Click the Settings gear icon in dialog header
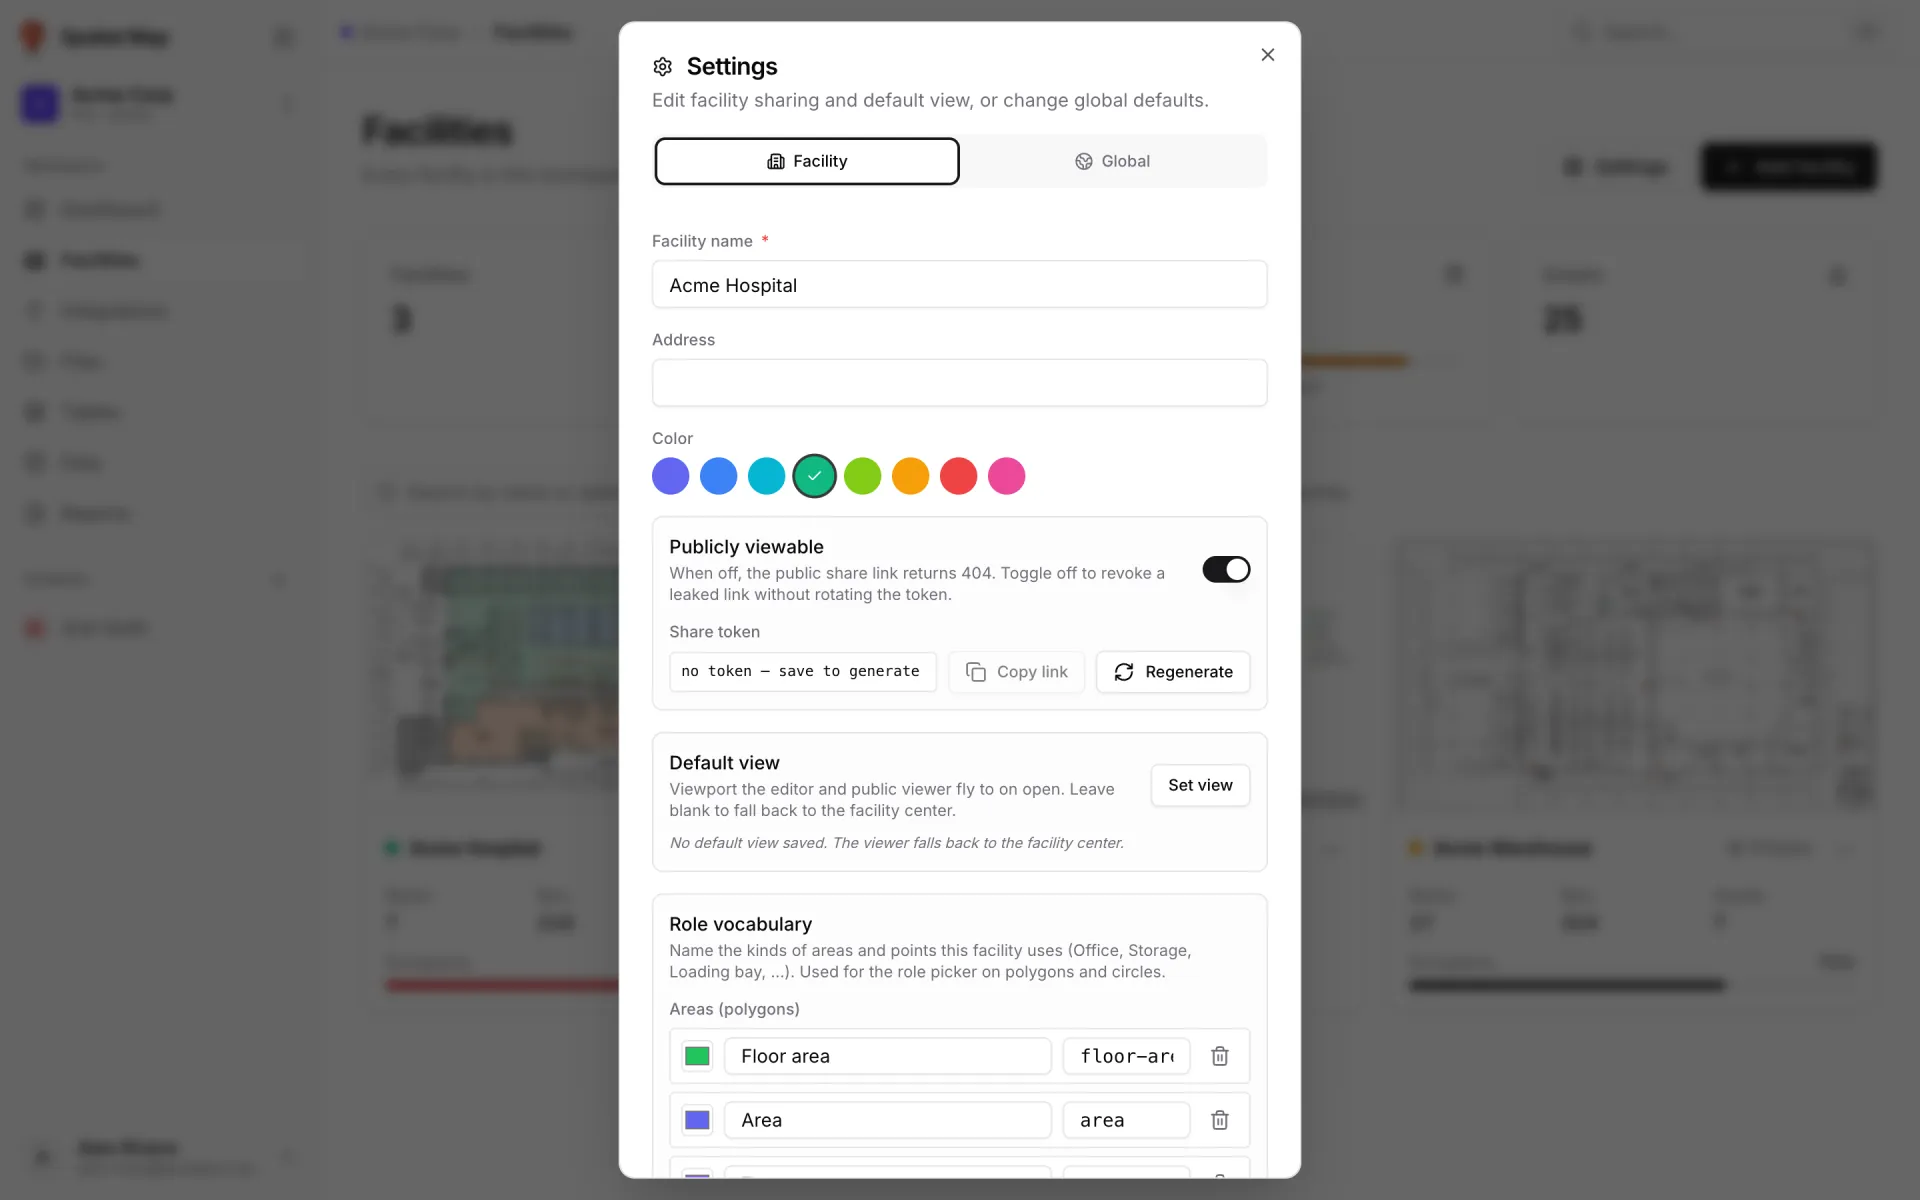 pyautogui.click(x=662, y=67)
